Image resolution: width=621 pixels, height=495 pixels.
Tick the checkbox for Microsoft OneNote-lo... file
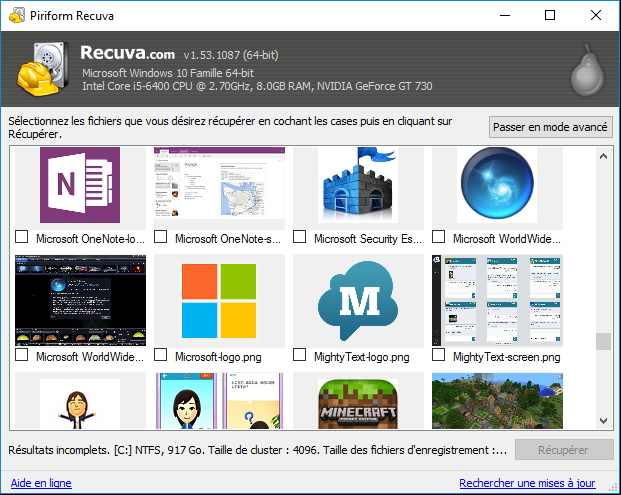pos(21,237)
